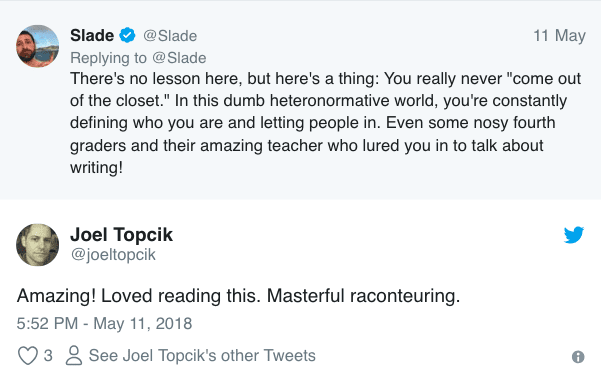Open Slade's profile picture
The height and width of the screenshot is (378, 601).
(x=38, y=46)
